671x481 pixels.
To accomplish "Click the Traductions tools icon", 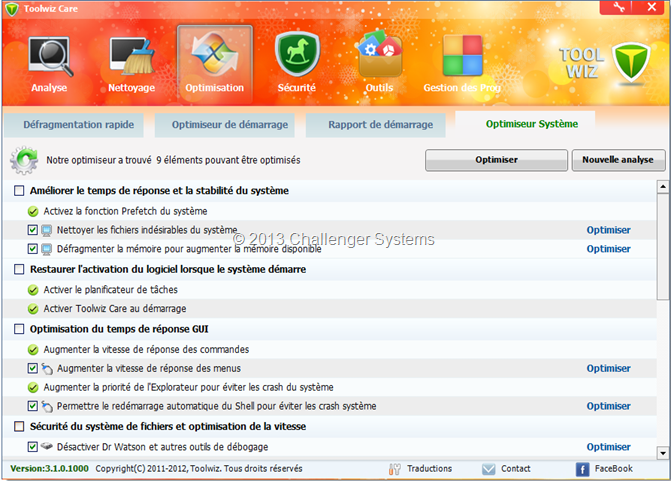I will pos(395,469).
